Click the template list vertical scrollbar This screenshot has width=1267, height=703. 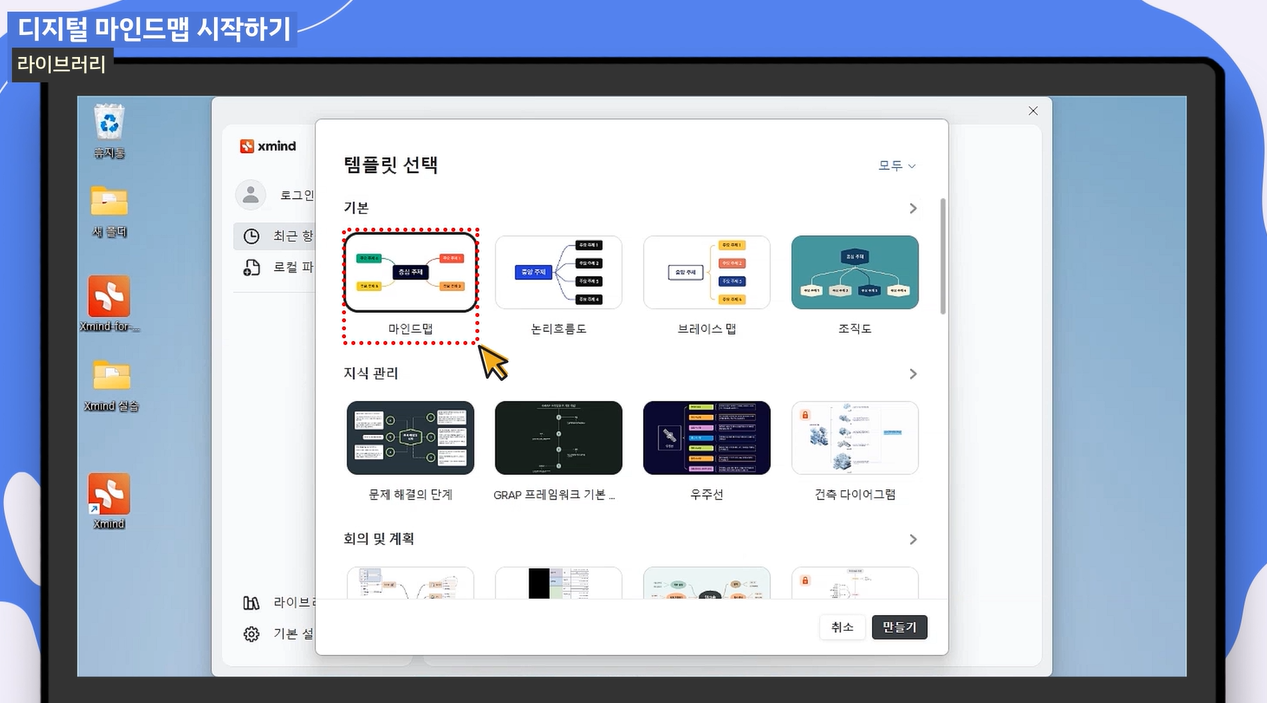(942, 256)
